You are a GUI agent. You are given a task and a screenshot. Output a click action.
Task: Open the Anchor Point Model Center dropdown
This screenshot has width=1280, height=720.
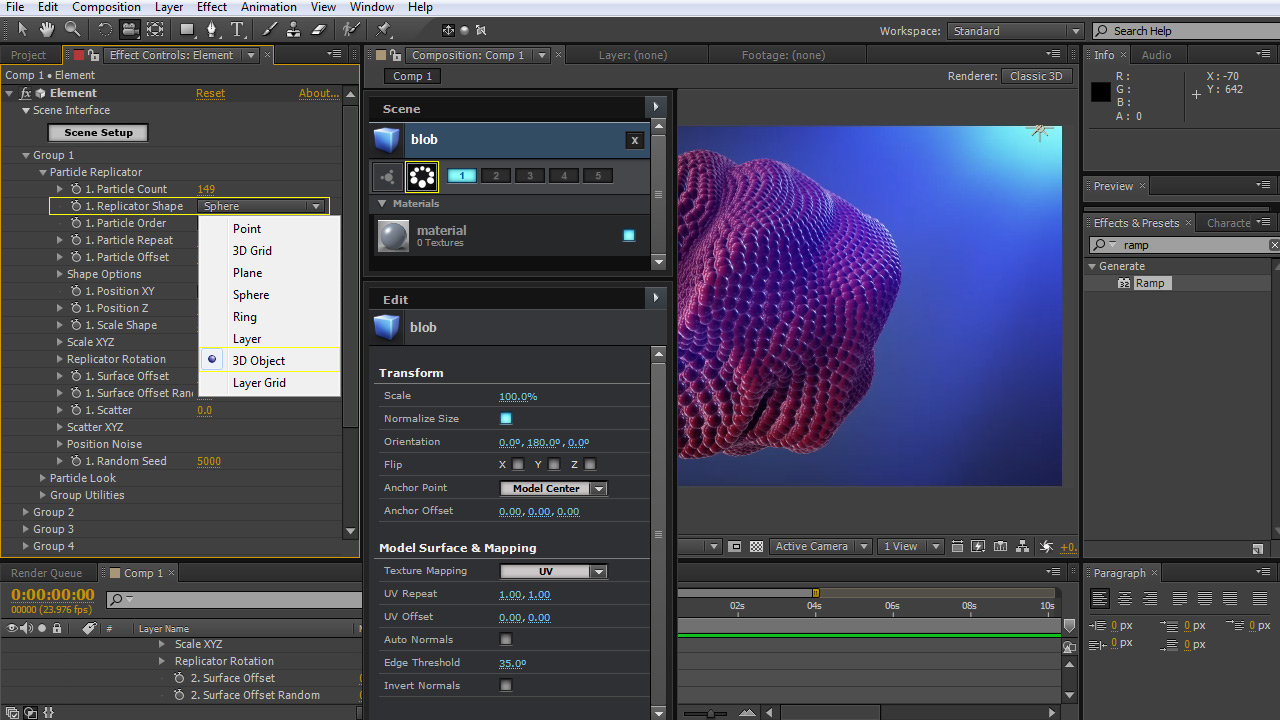point(553,489)
